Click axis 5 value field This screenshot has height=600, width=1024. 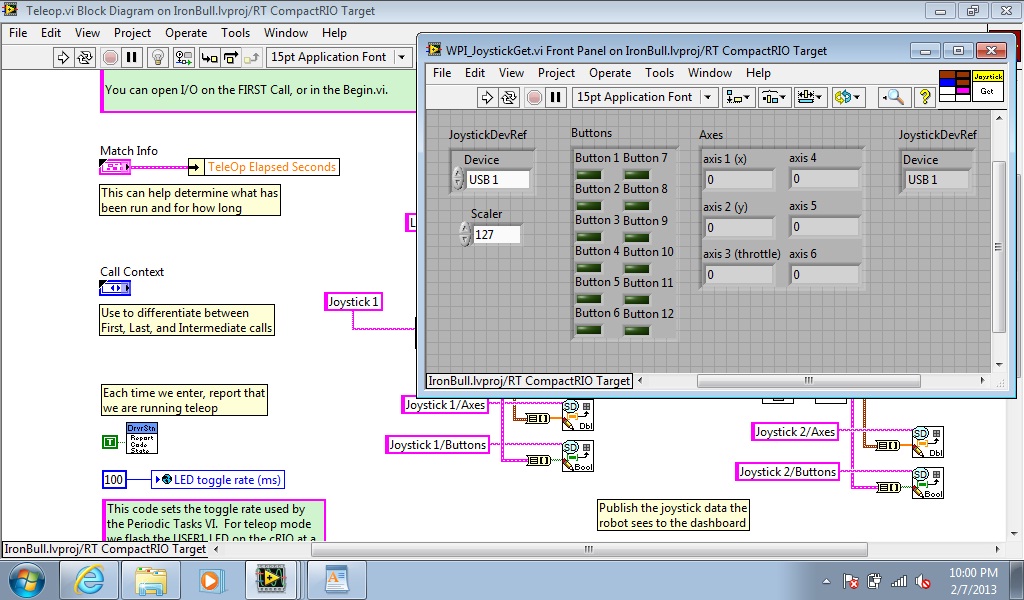824,227
